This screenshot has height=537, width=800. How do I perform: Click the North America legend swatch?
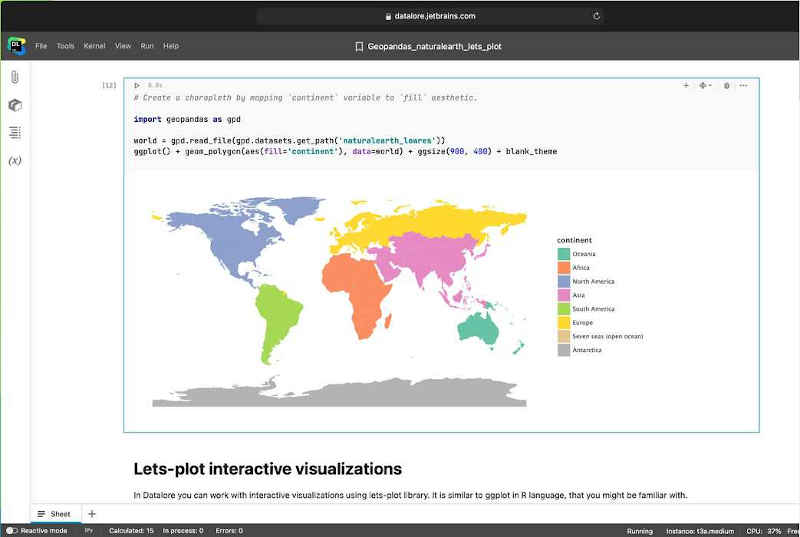(563, 281)
